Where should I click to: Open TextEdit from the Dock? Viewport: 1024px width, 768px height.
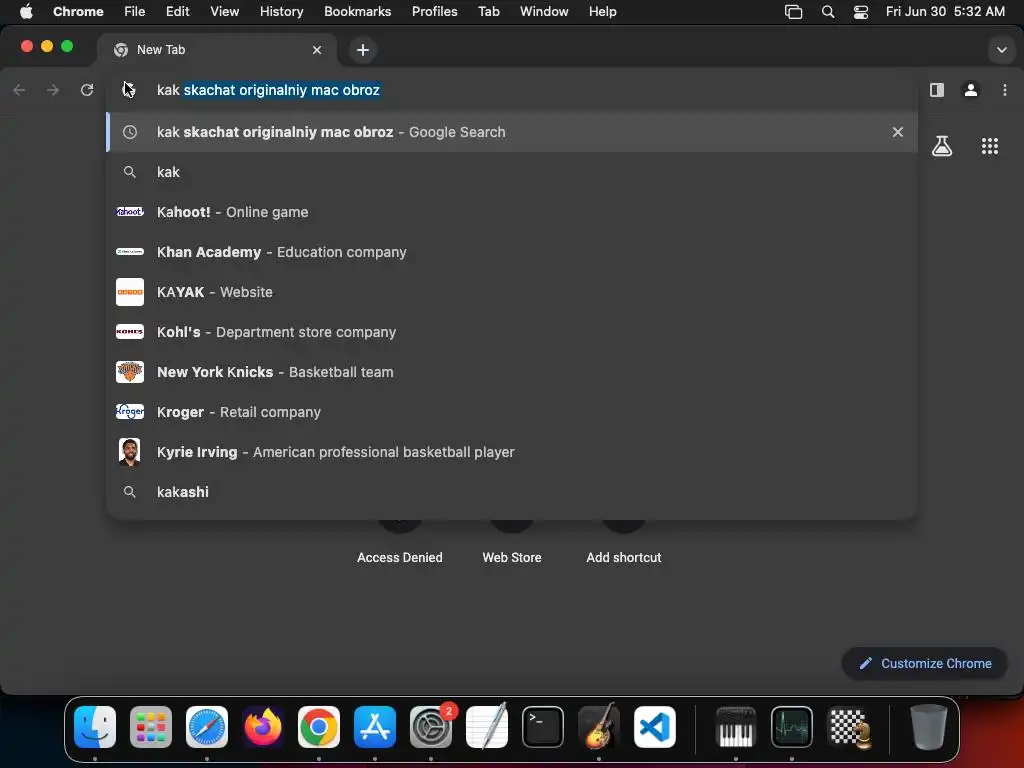tap(487, 727)
